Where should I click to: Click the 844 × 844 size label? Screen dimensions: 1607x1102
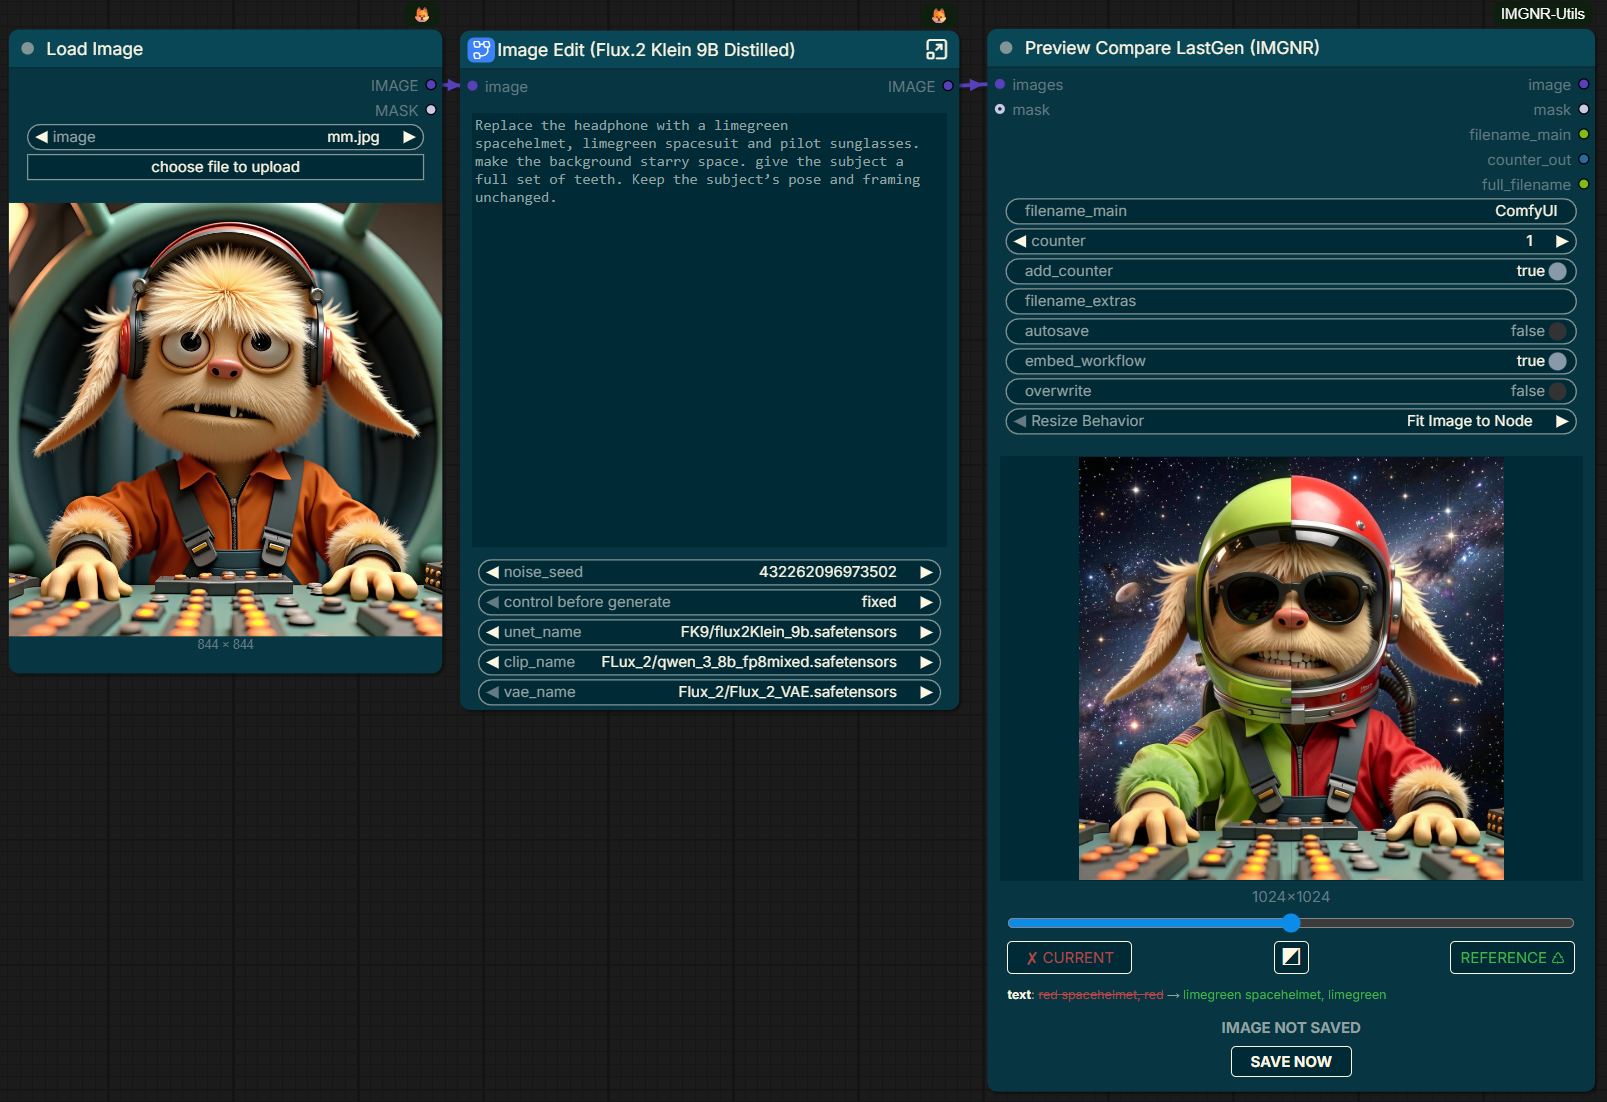click(226, 645)
